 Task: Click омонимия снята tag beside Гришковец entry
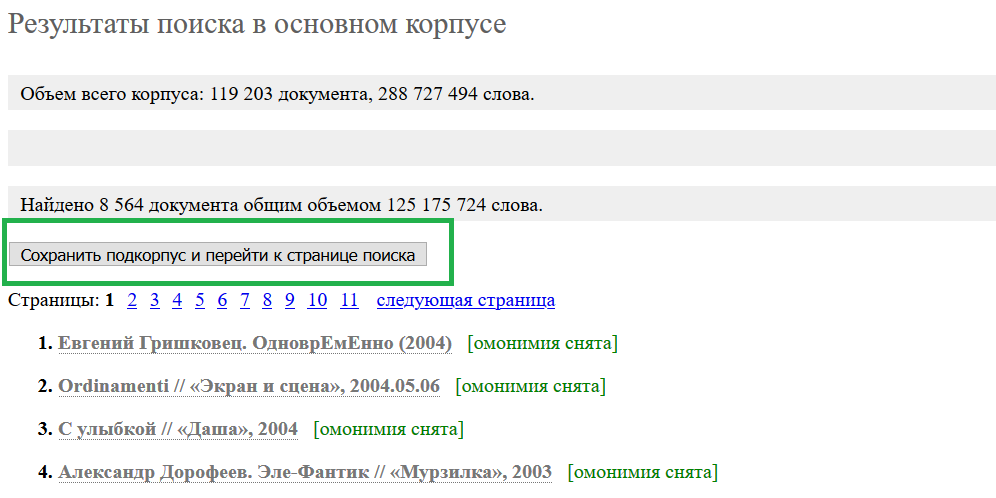pyautogui.click(x=542, y=343)
